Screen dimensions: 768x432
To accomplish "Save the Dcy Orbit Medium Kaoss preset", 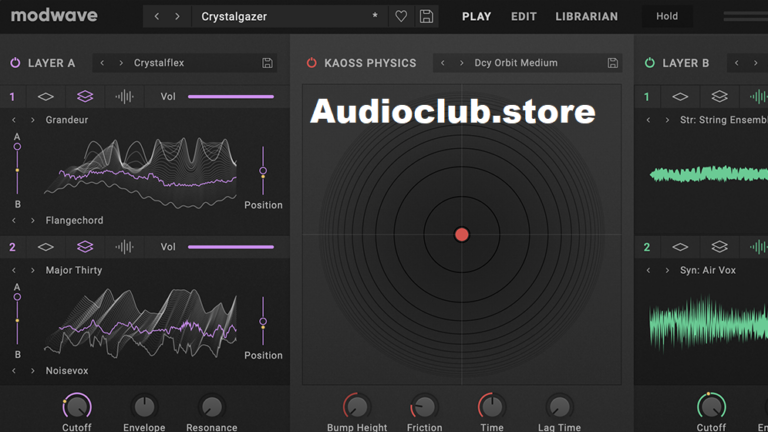I will click(x=612, y=63).
